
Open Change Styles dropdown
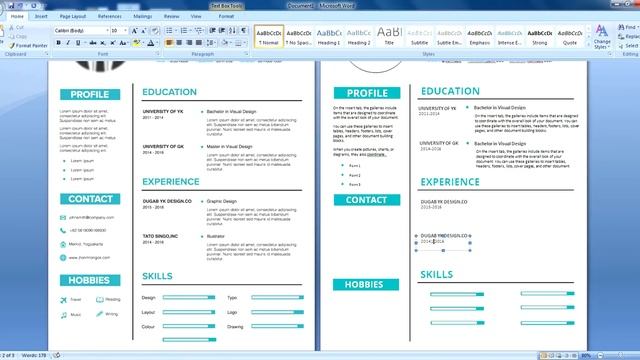point(602,37)
